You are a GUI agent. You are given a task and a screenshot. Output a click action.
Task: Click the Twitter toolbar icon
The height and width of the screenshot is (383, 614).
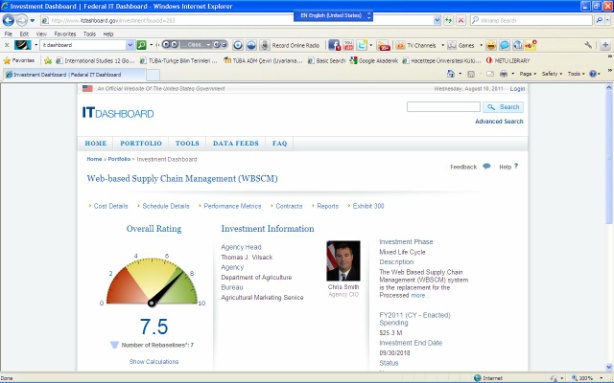pyautogui.click(x=362, y=45)
